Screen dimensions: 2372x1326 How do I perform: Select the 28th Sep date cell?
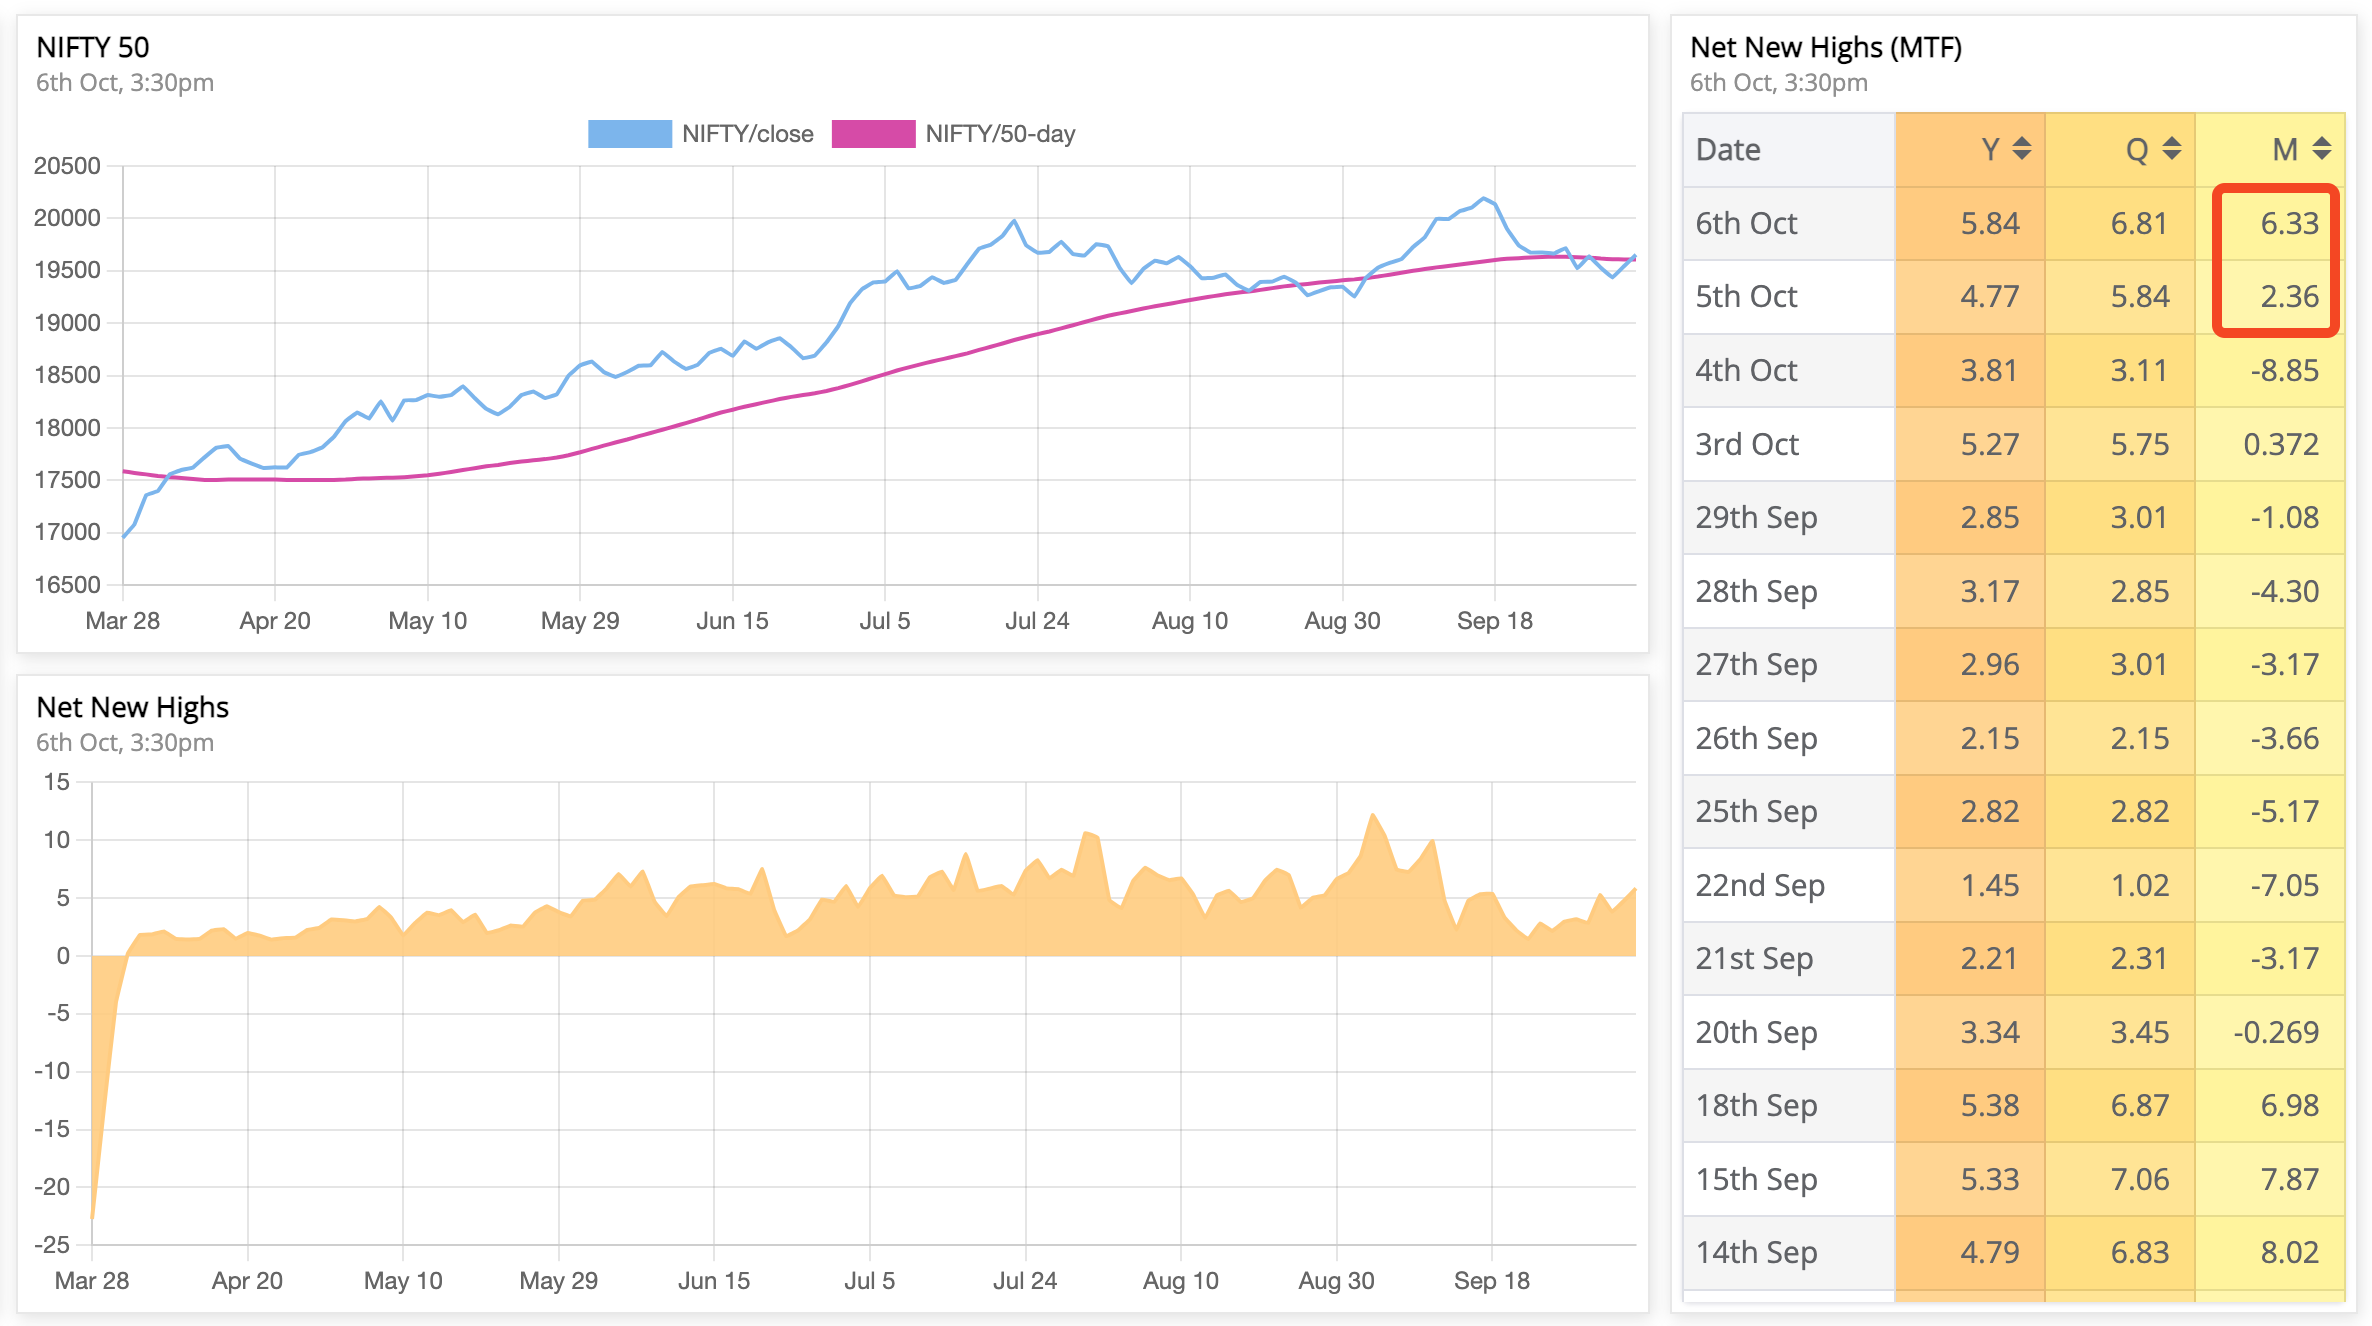click(1789, 591)
